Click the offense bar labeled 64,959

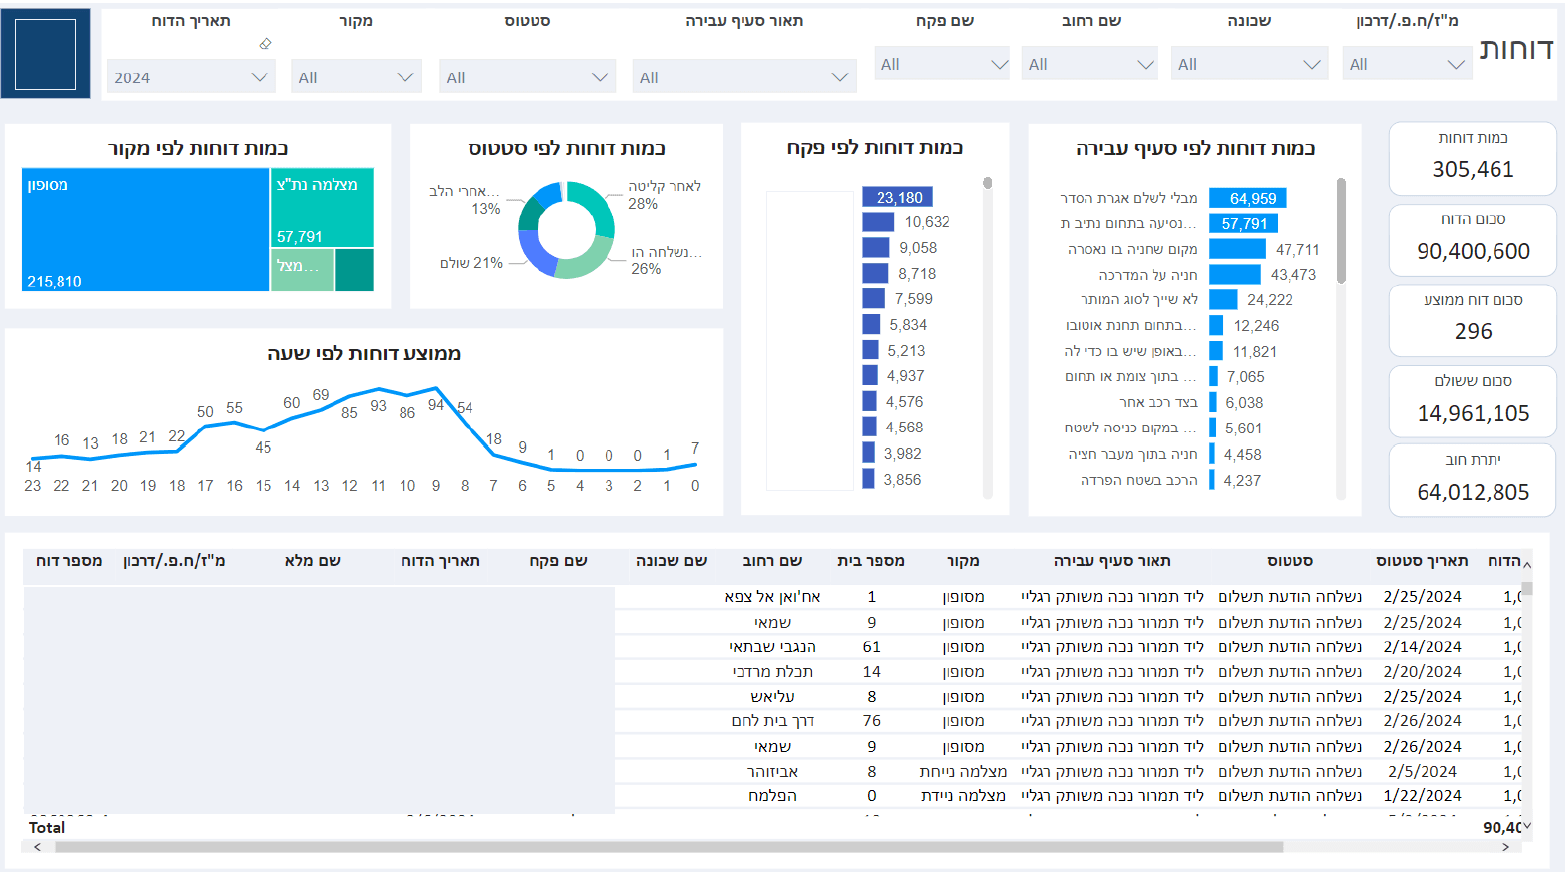click(x=1248, y=198)
